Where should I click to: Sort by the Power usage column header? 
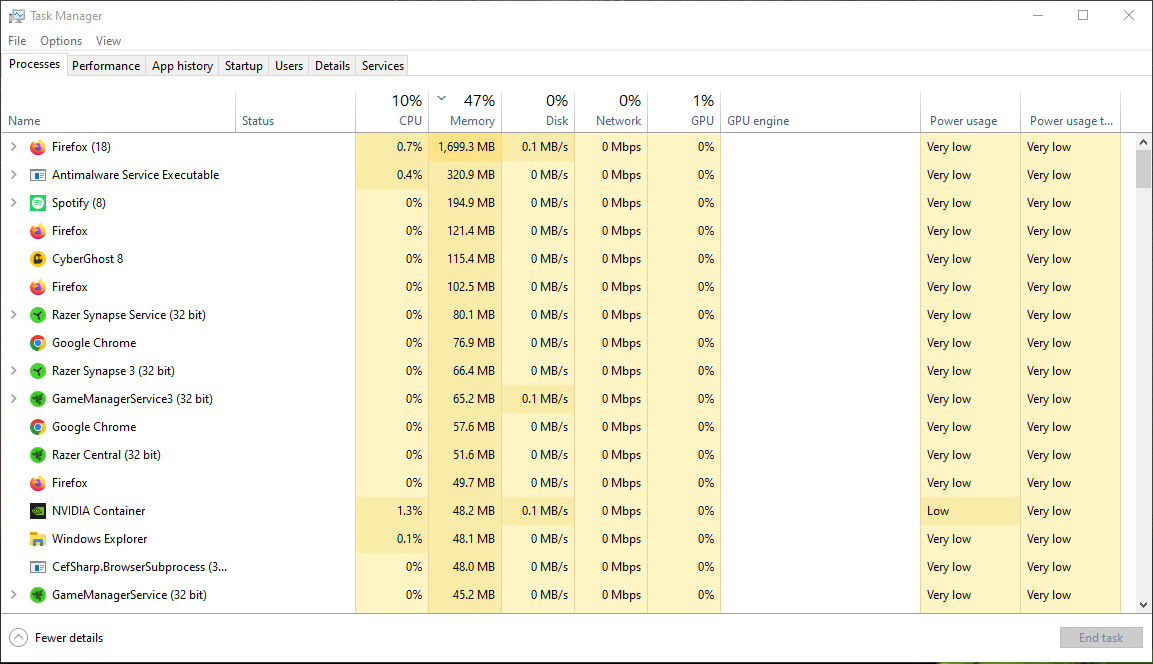[x=971, y=111]
